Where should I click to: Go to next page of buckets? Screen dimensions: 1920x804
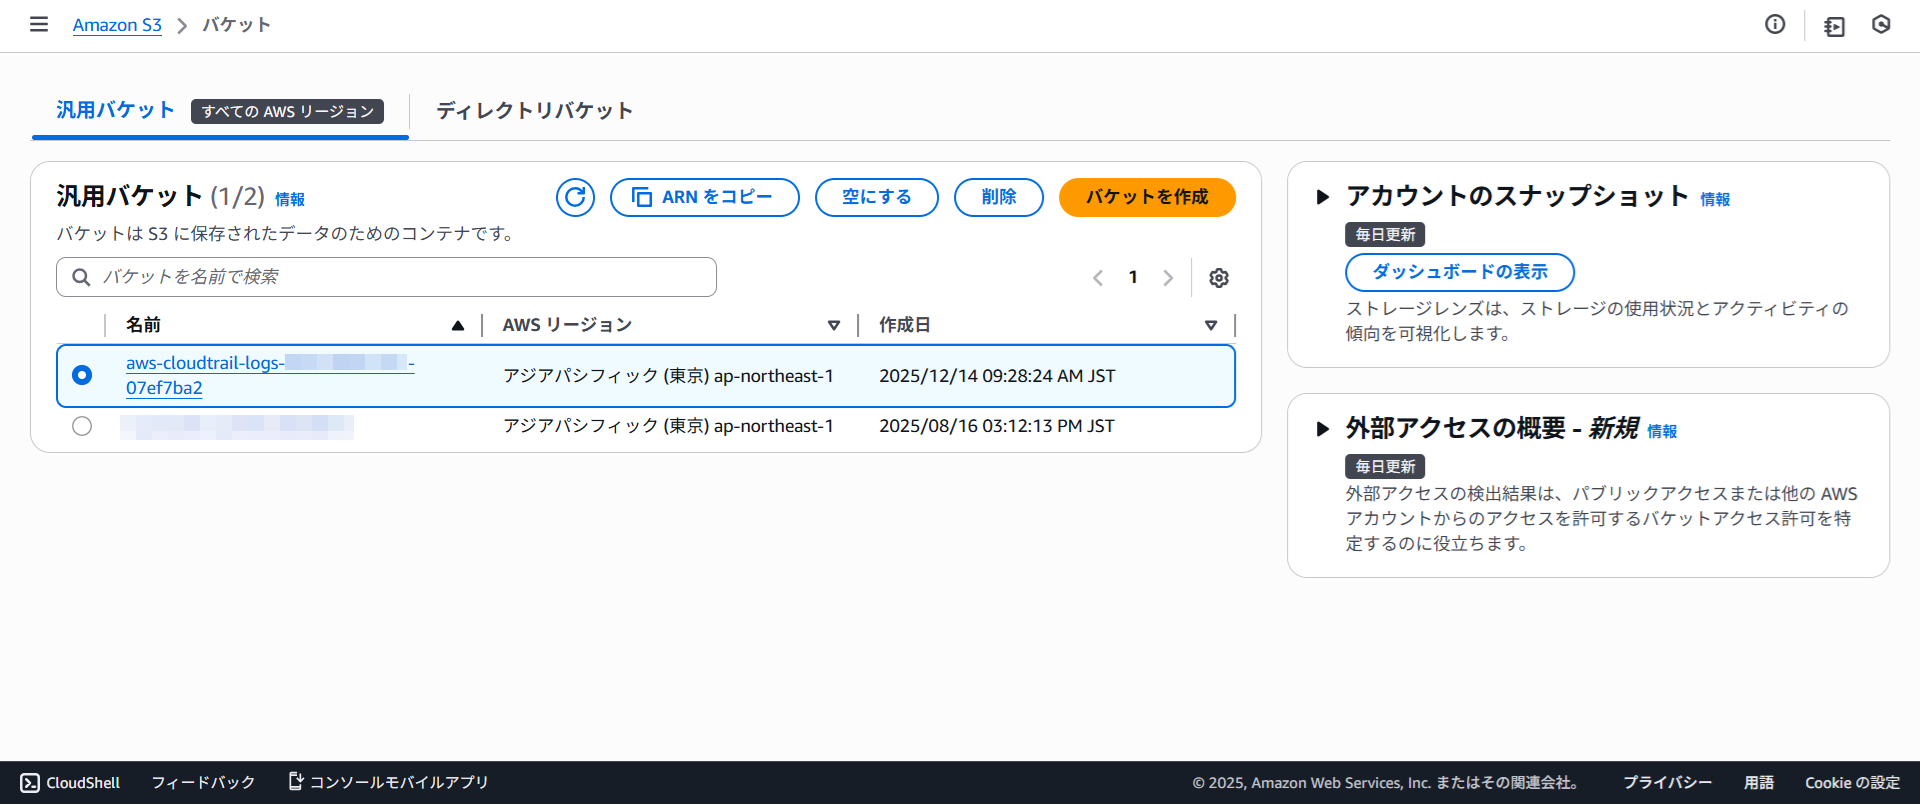pyautogui.click(x=1168, y=278)
